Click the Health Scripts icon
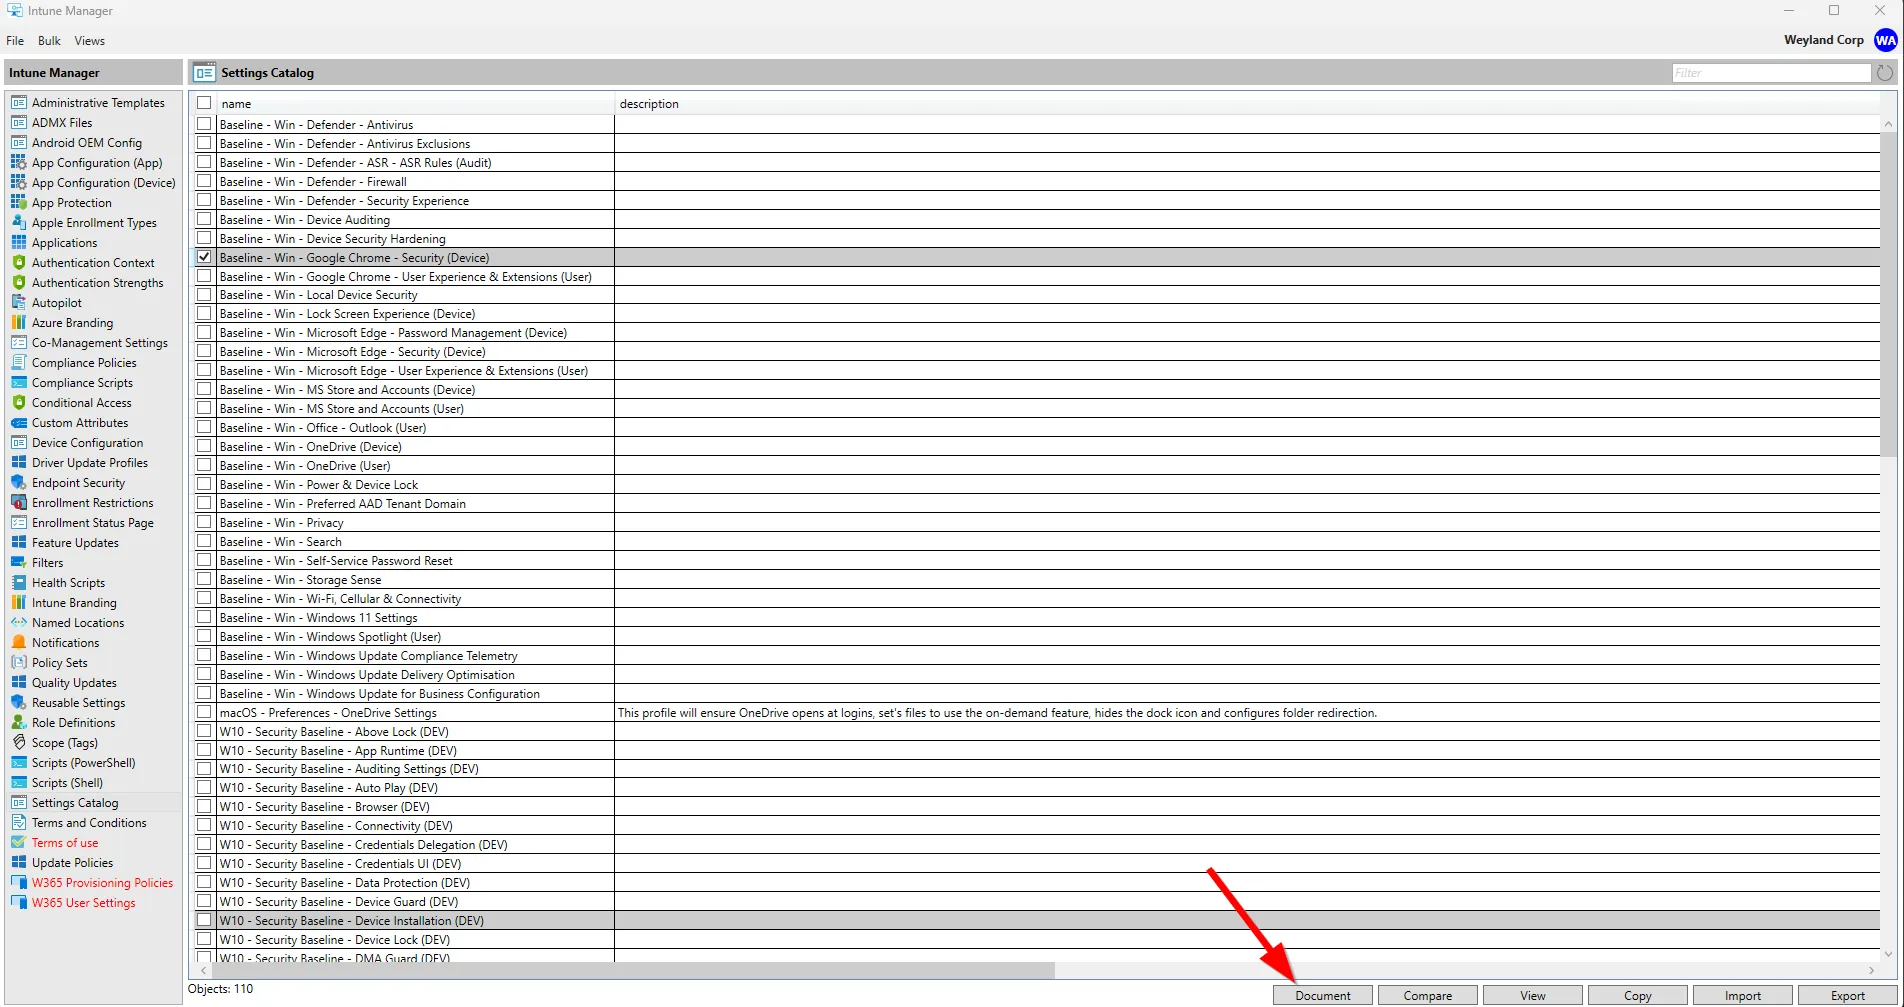Screen dimensions: 1904x1007 pyautogui.click(x=18, y=583)
